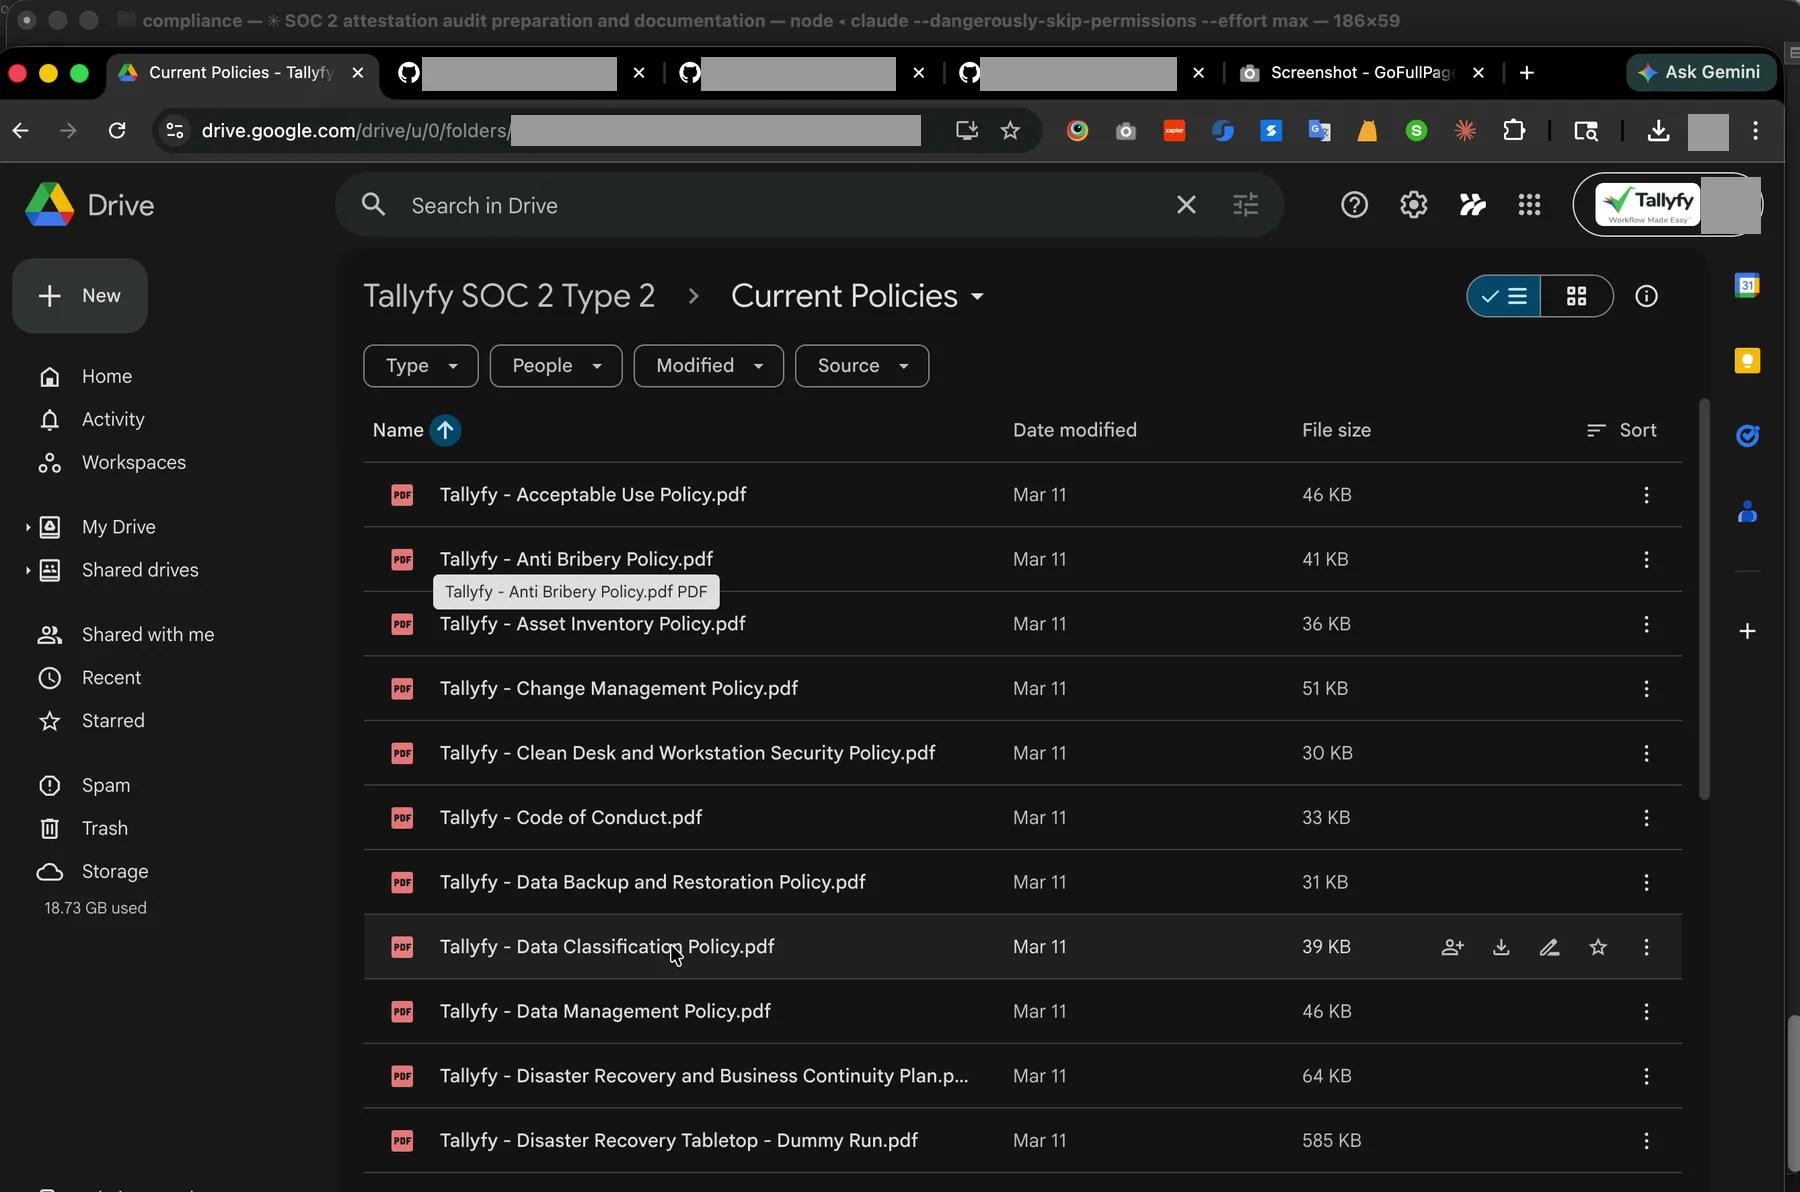Clear the Drive search box

click(1186, 205)
